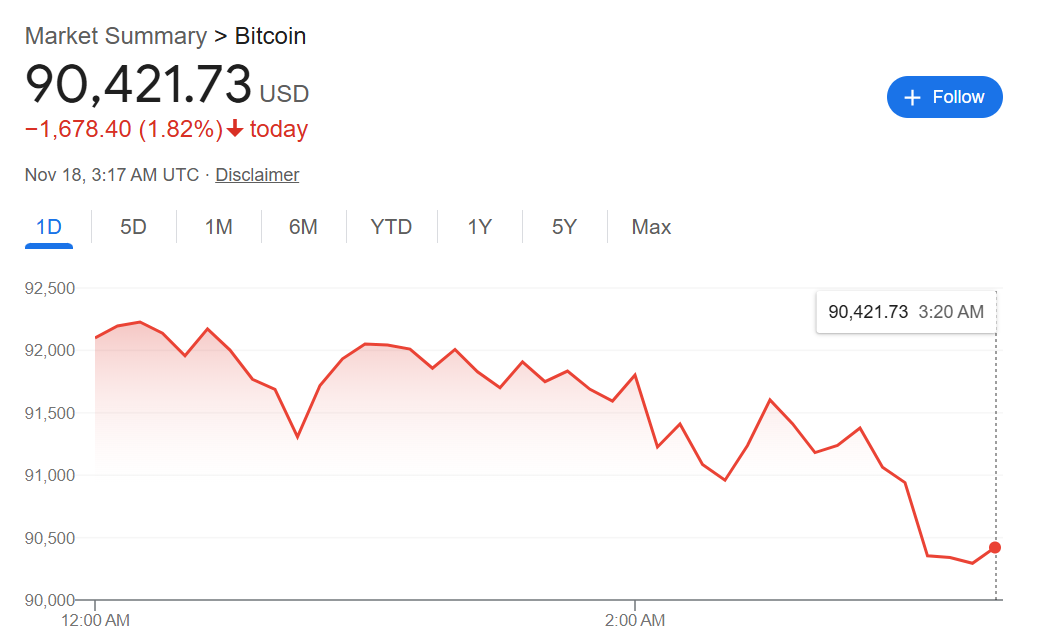Click the large 90,421.73 price
The height and width of the screenshot is (633, 1062).
point(139,84)
